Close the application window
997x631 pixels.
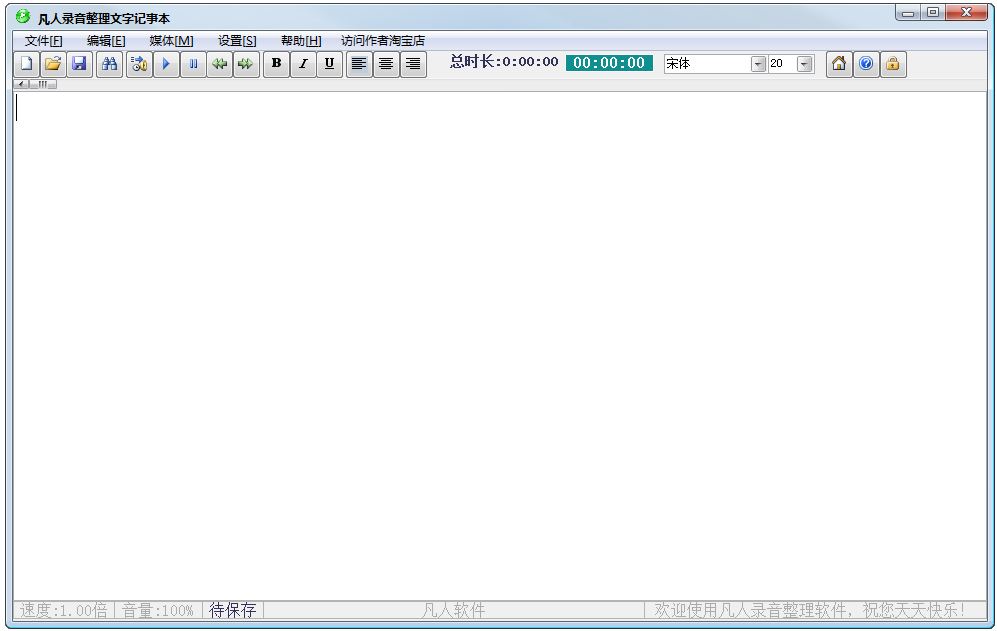pyautogui.click(x=966, y=13)
